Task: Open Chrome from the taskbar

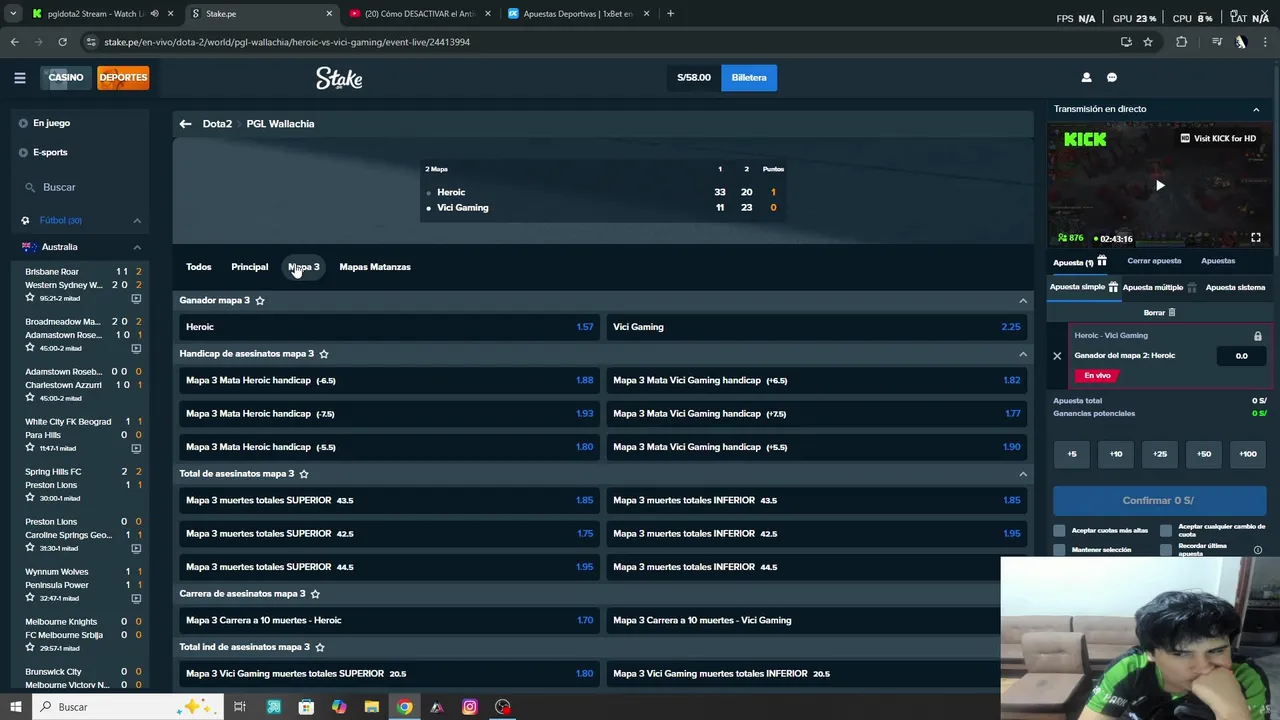Action: [x=404, y=707]
